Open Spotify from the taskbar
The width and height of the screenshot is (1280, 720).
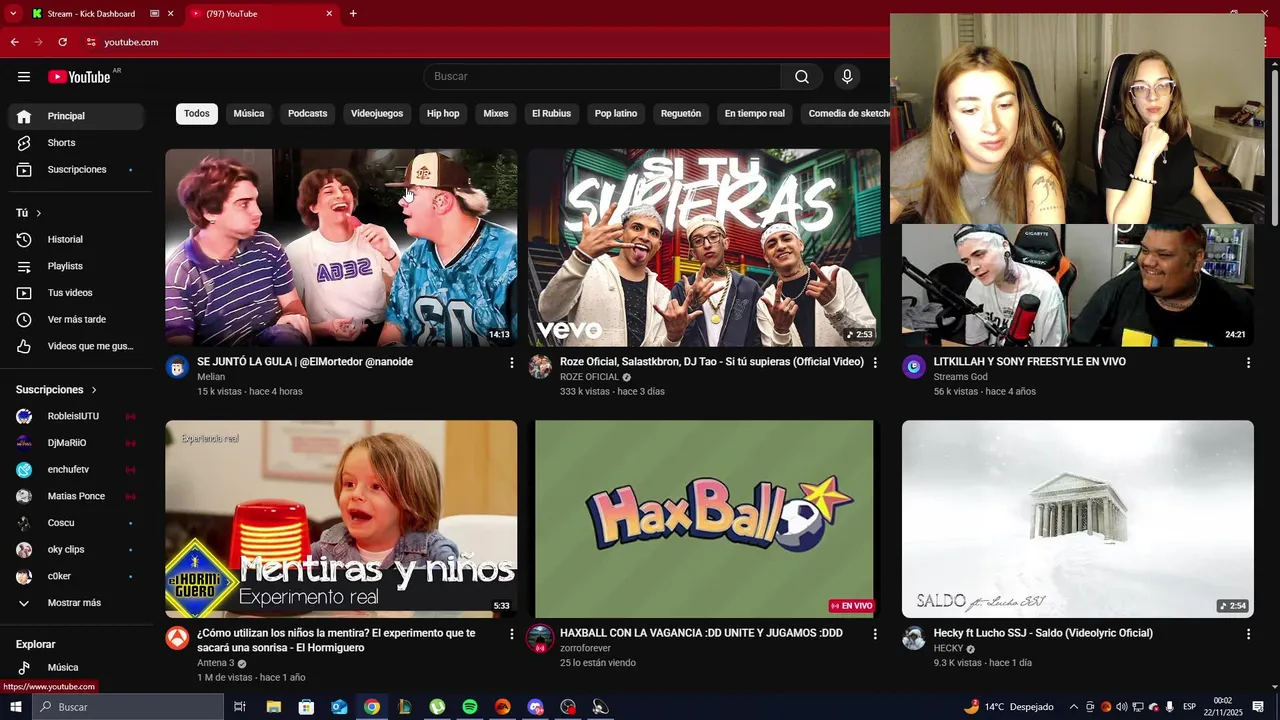click(470, 707)
